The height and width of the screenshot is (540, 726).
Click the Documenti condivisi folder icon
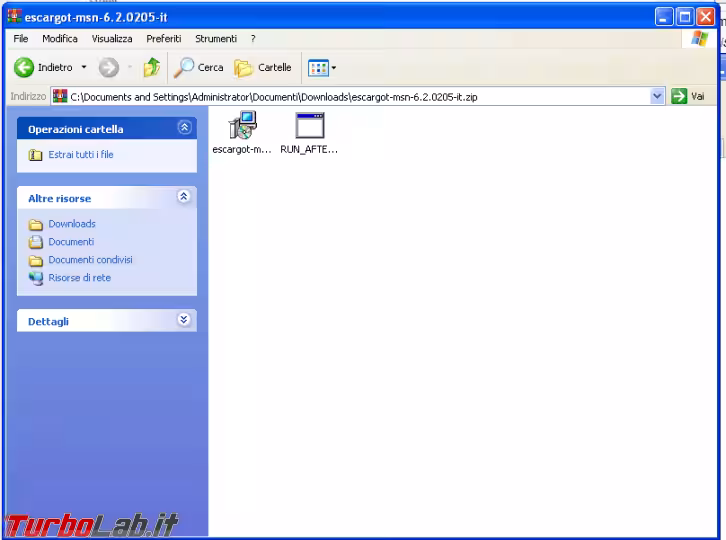coord(36,261)
